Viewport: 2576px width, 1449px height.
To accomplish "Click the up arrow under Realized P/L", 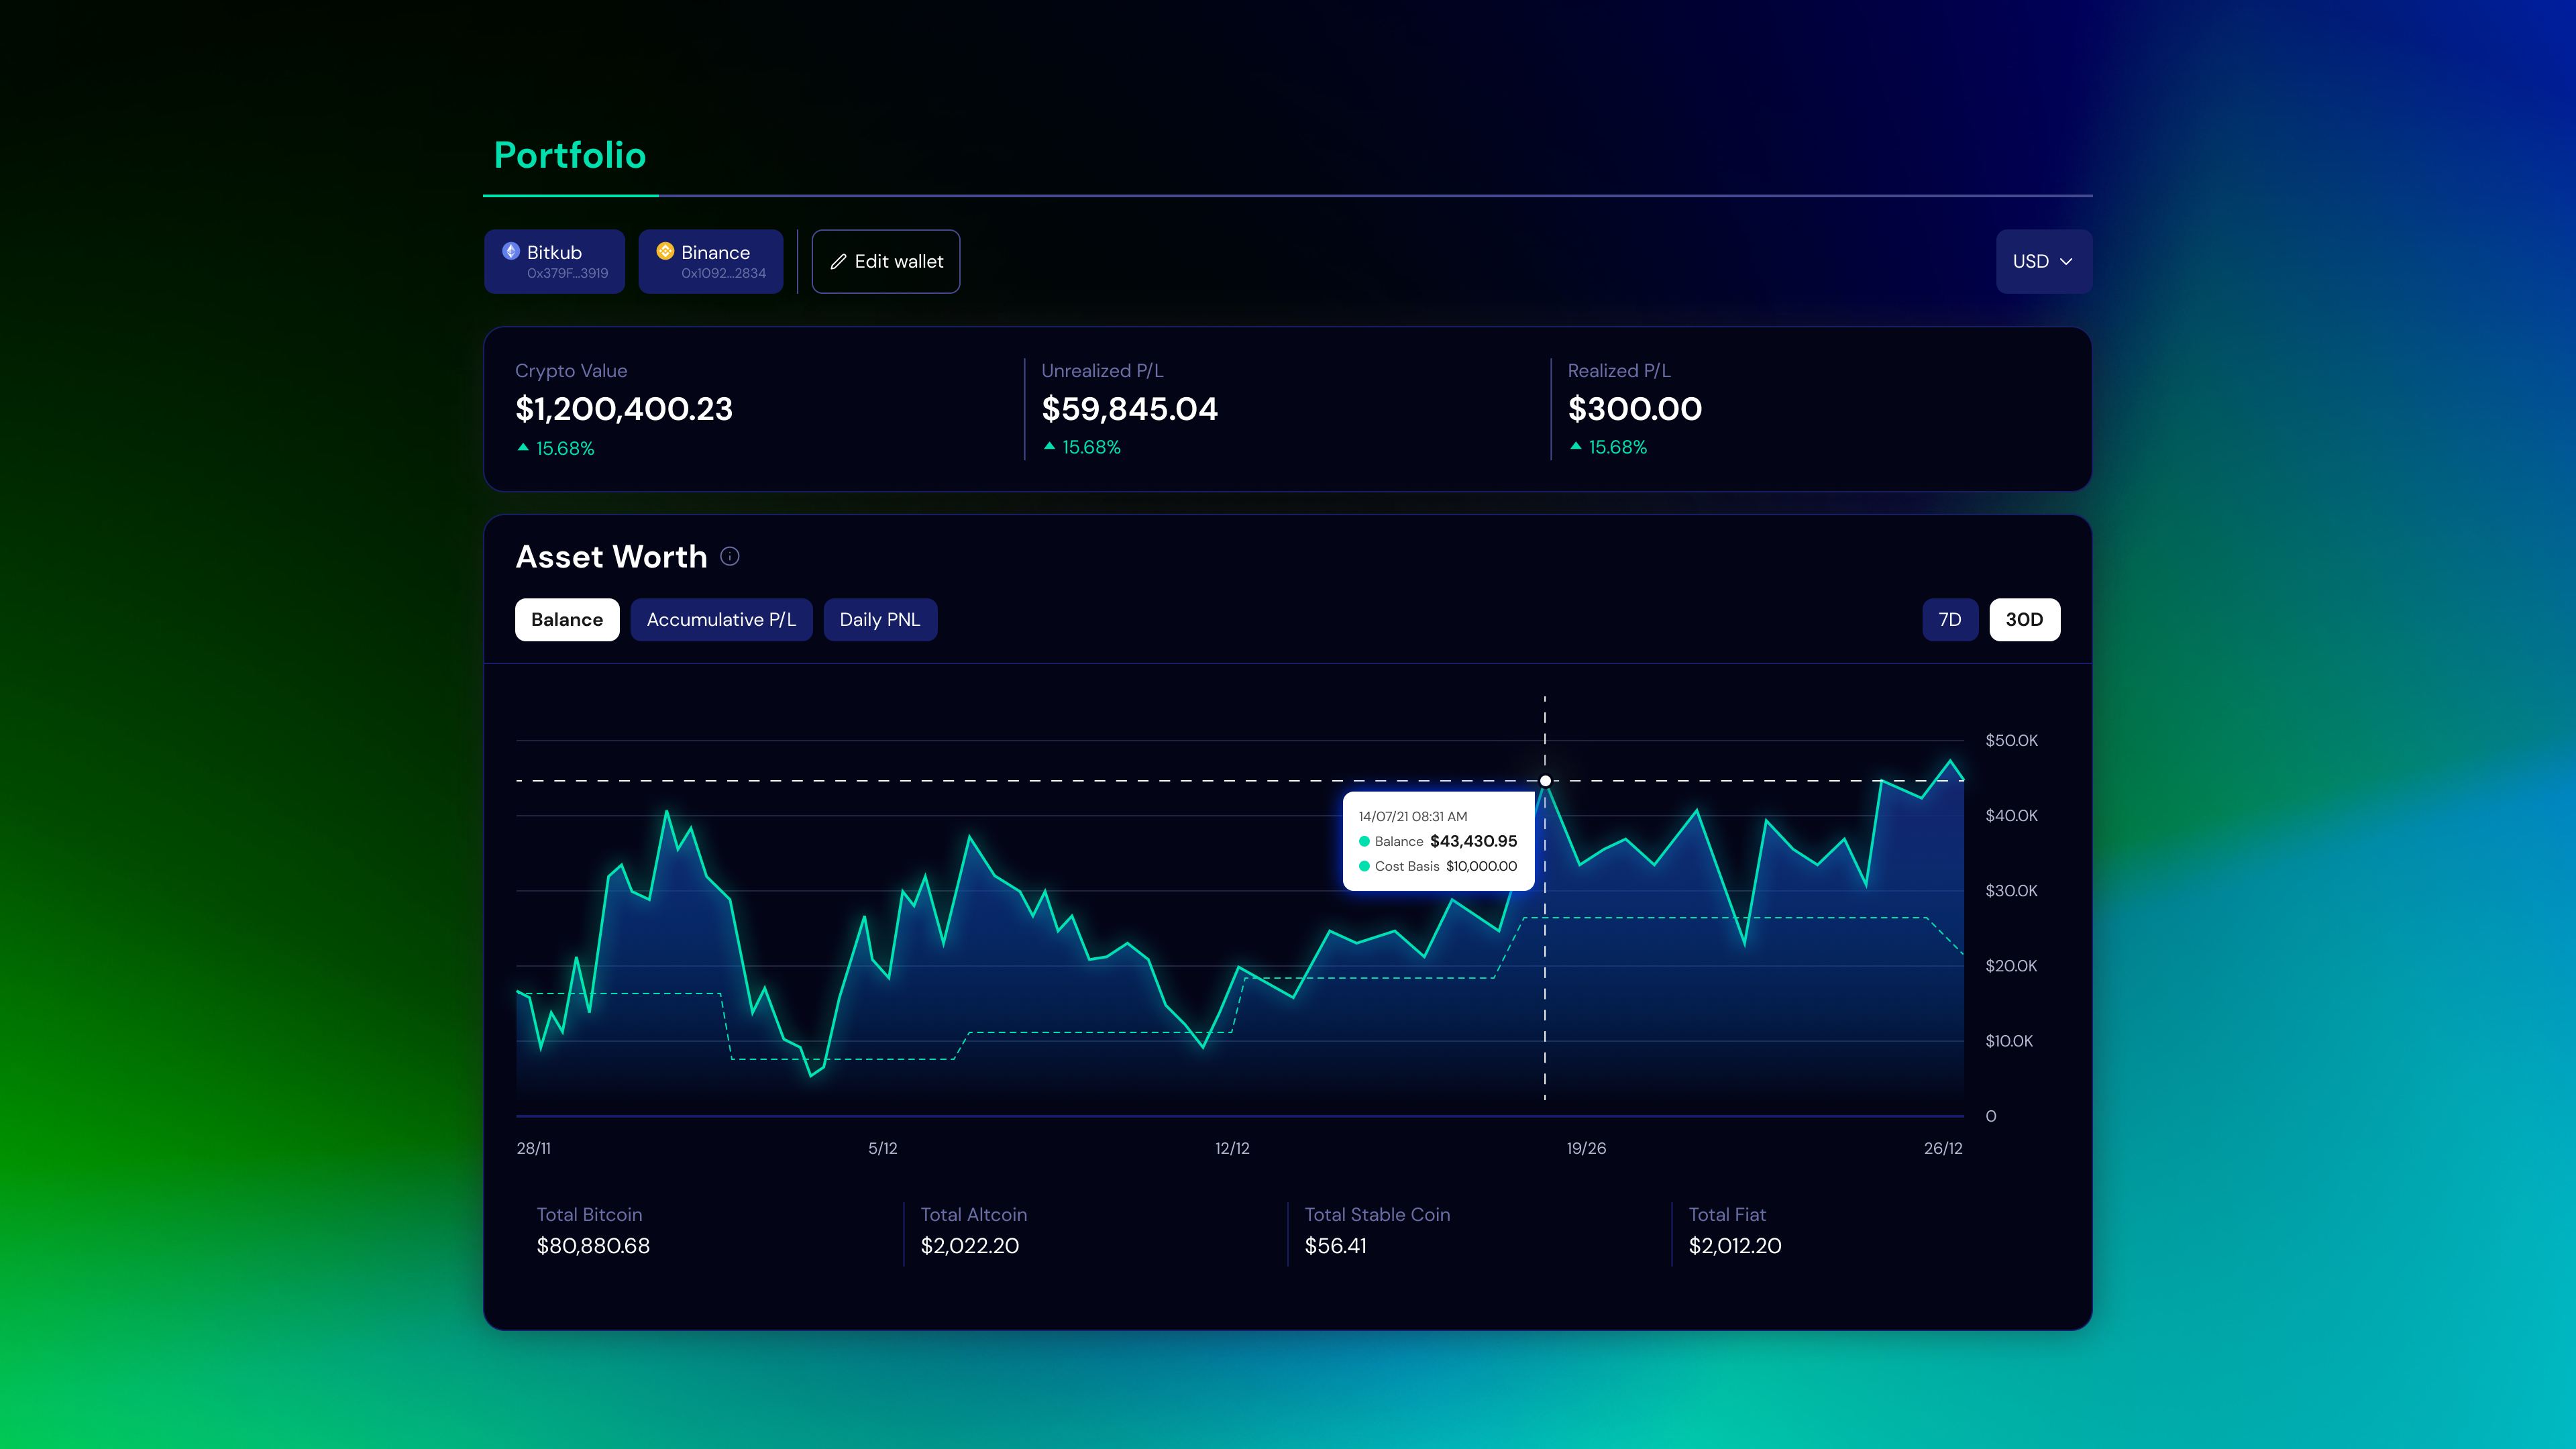I will coord(1576,447).
